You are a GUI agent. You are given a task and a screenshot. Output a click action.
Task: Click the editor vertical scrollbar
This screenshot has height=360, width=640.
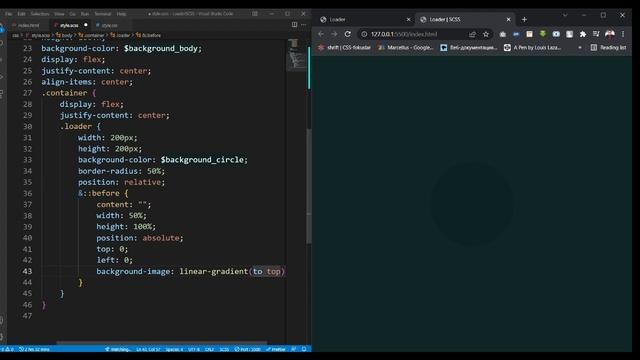tap(309, 186)
